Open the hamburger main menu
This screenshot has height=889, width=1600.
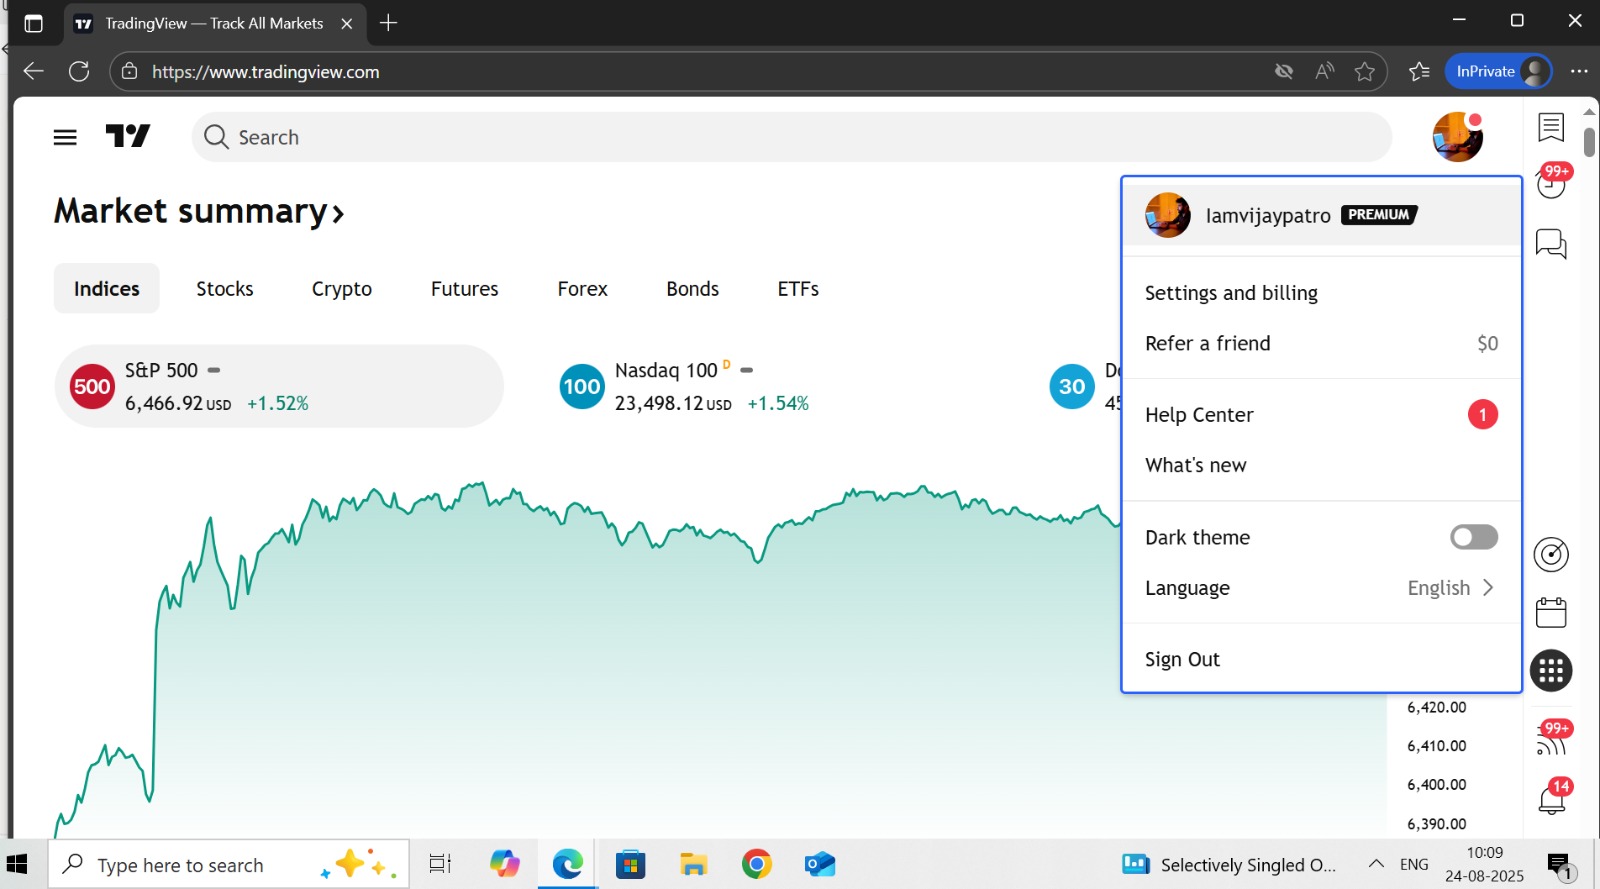[65, 137]
